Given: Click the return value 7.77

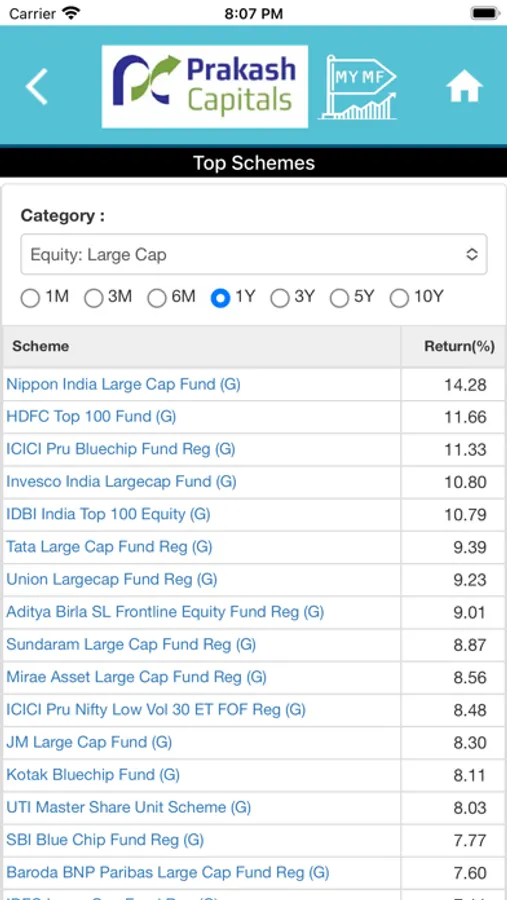Looking at the screenshot, I should click(470, 841).
